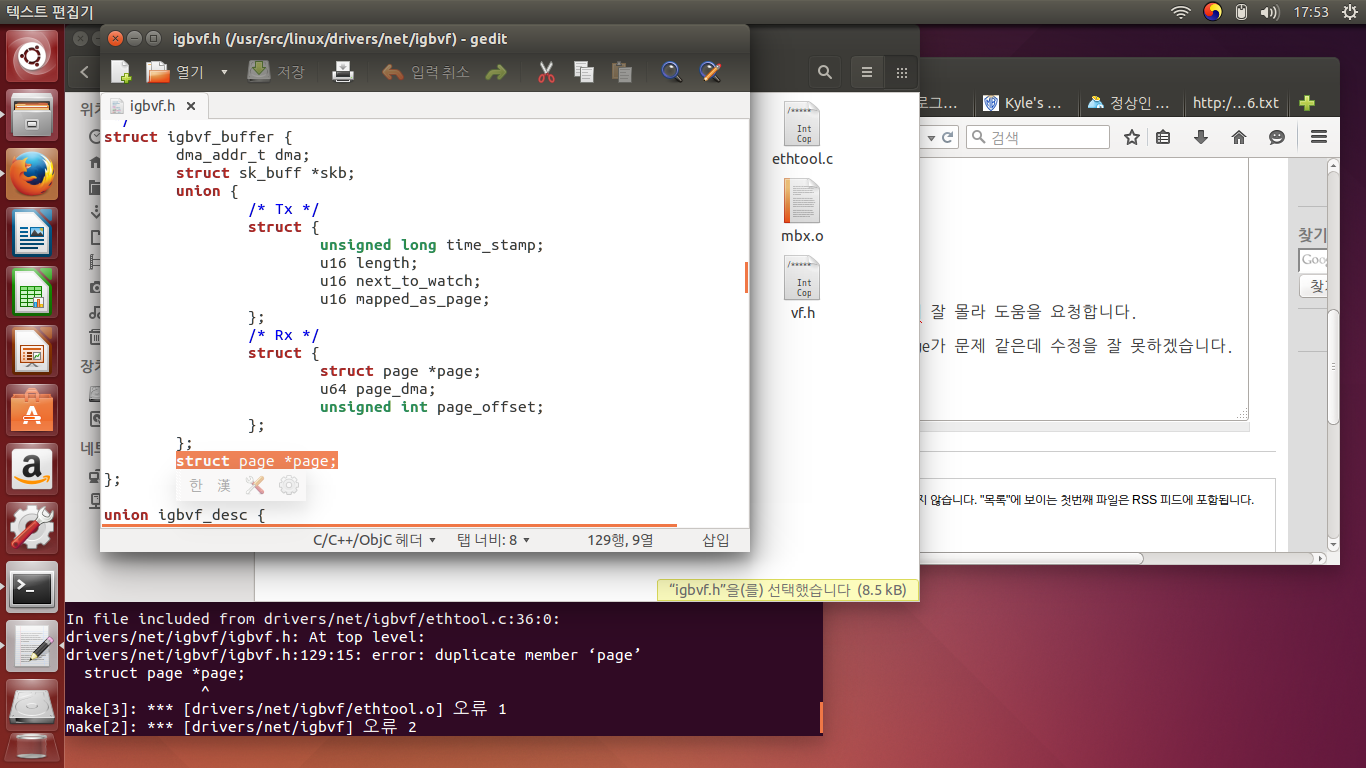Screen dimensions: 1366x768
Task: Create a new document in gedit
Action: point(120,72)
